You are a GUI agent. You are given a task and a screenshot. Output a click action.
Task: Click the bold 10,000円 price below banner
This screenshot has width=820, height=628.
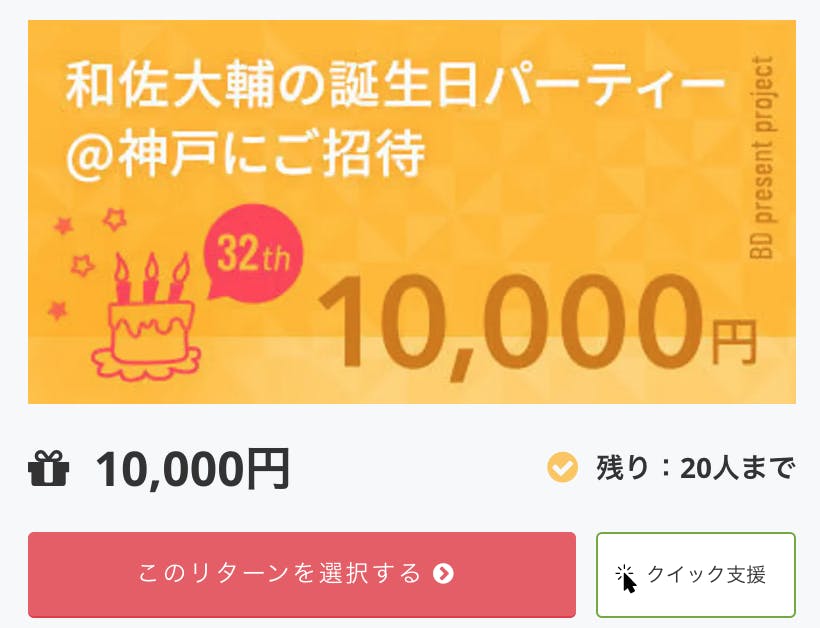pyautogui.click(x=193, y=468)
